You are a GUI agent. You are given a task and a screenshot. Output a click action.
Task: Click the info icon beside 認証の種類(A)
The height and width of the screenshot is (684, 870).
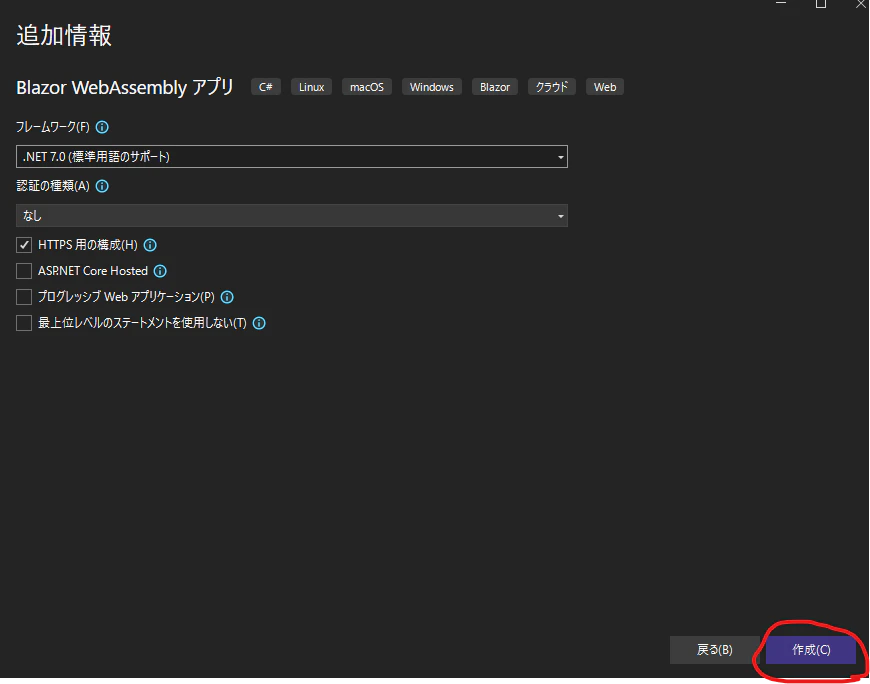102,186
